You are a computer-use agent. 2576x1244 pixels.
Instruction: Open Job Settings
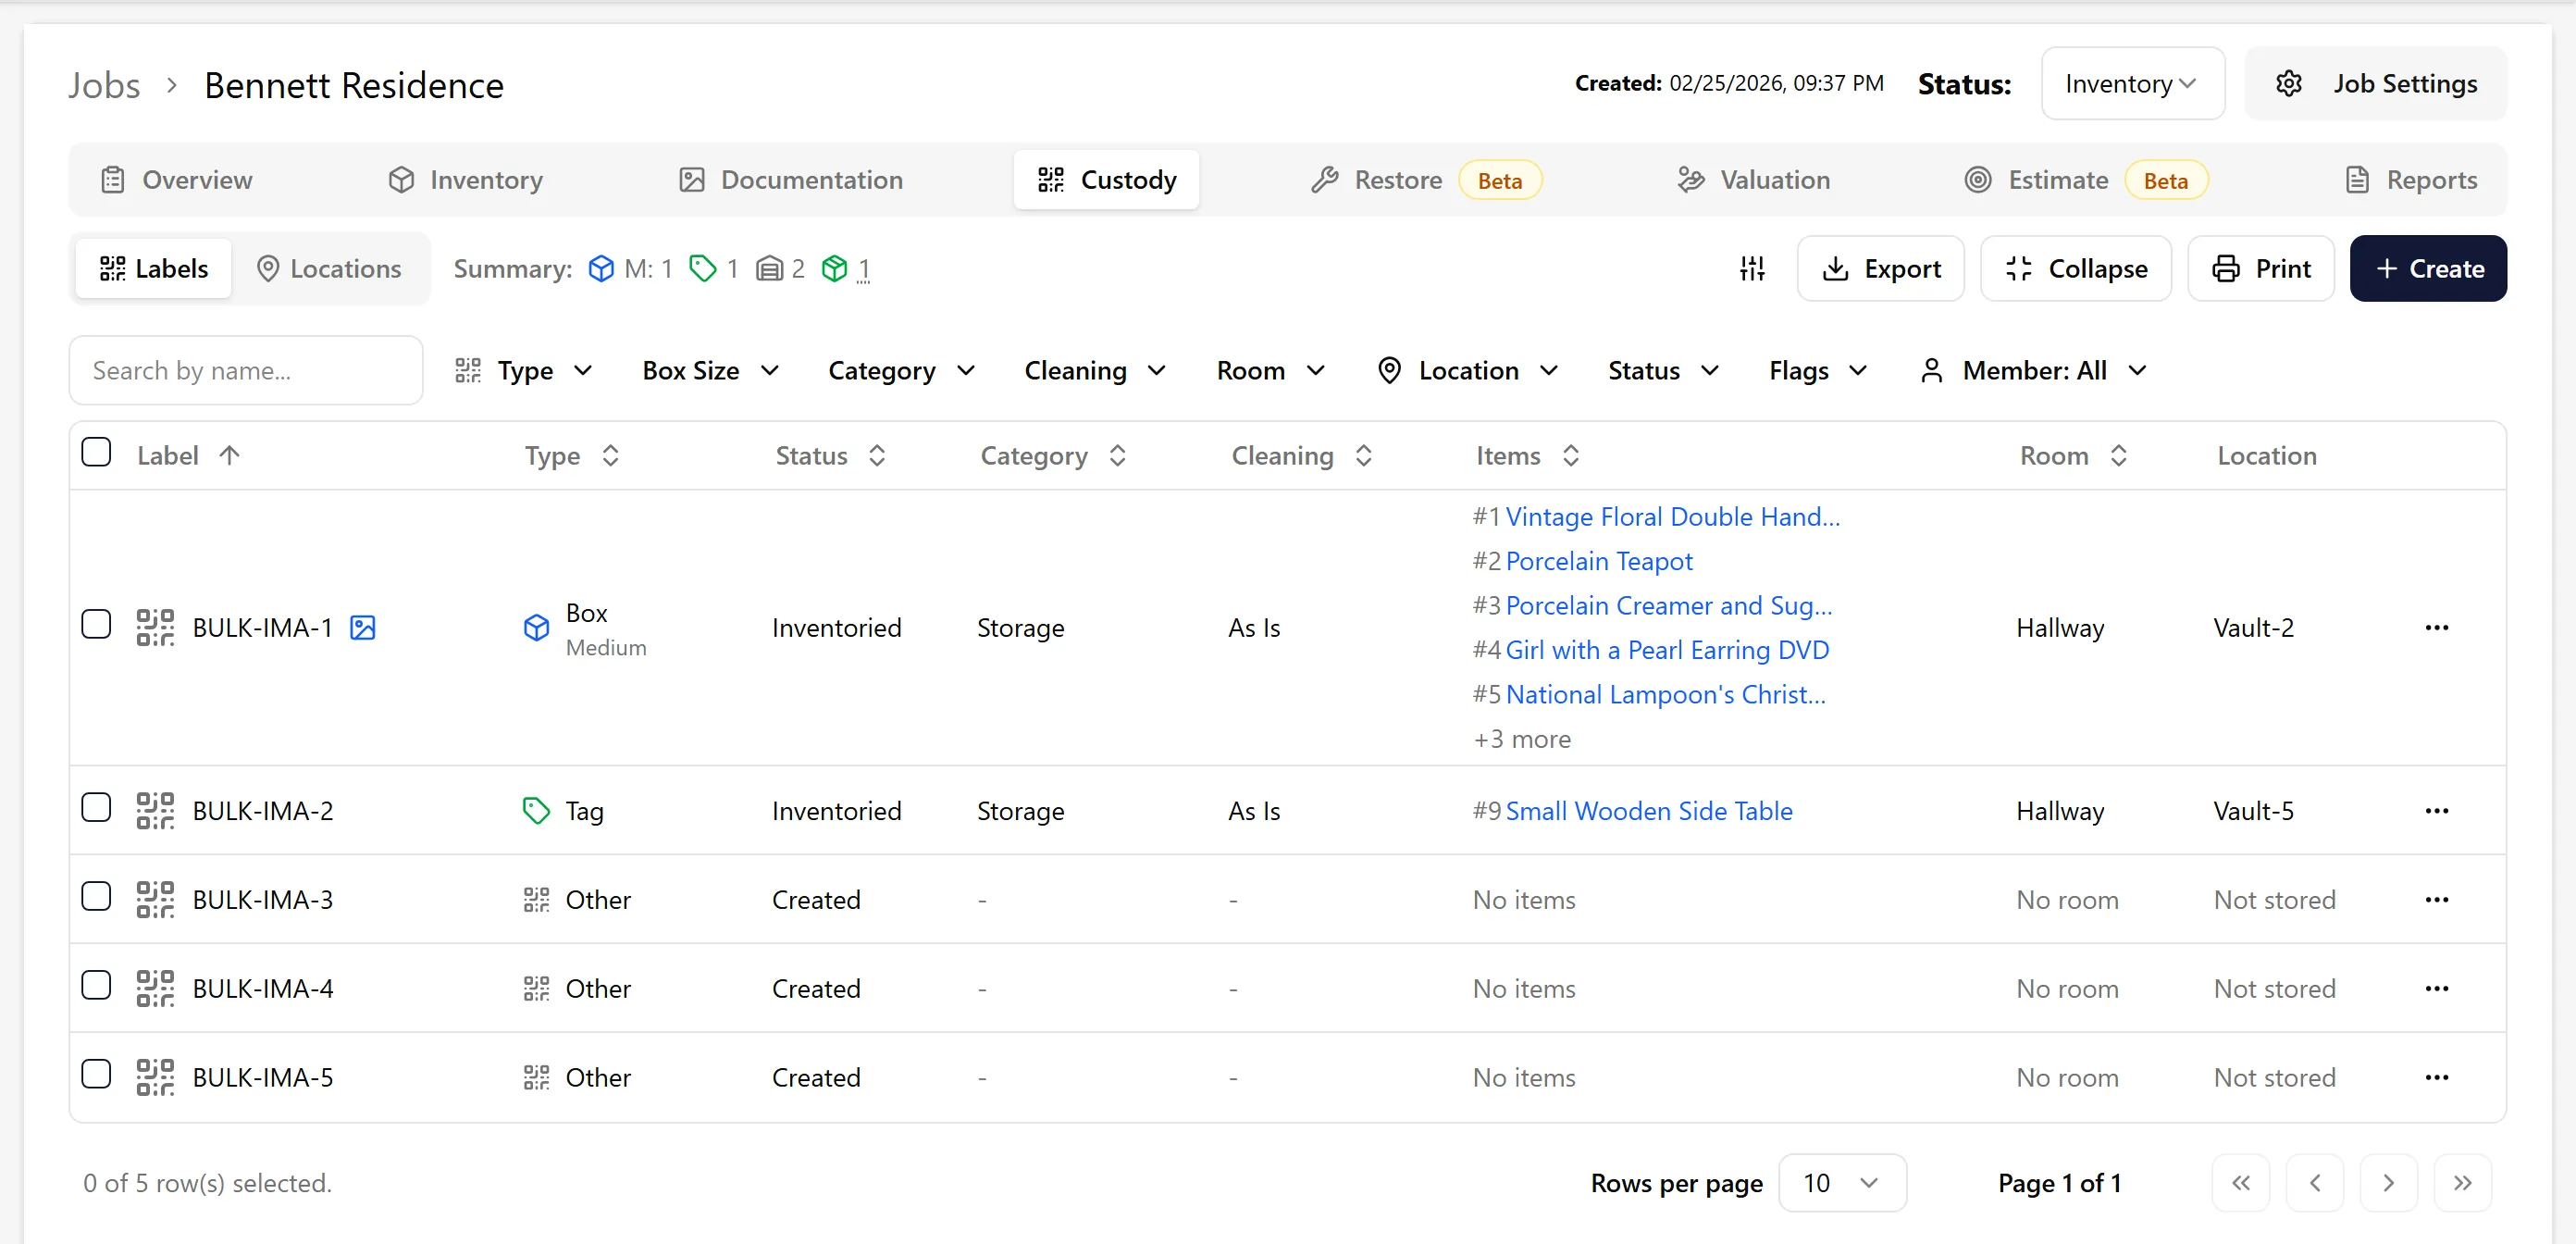point(2376,84)
